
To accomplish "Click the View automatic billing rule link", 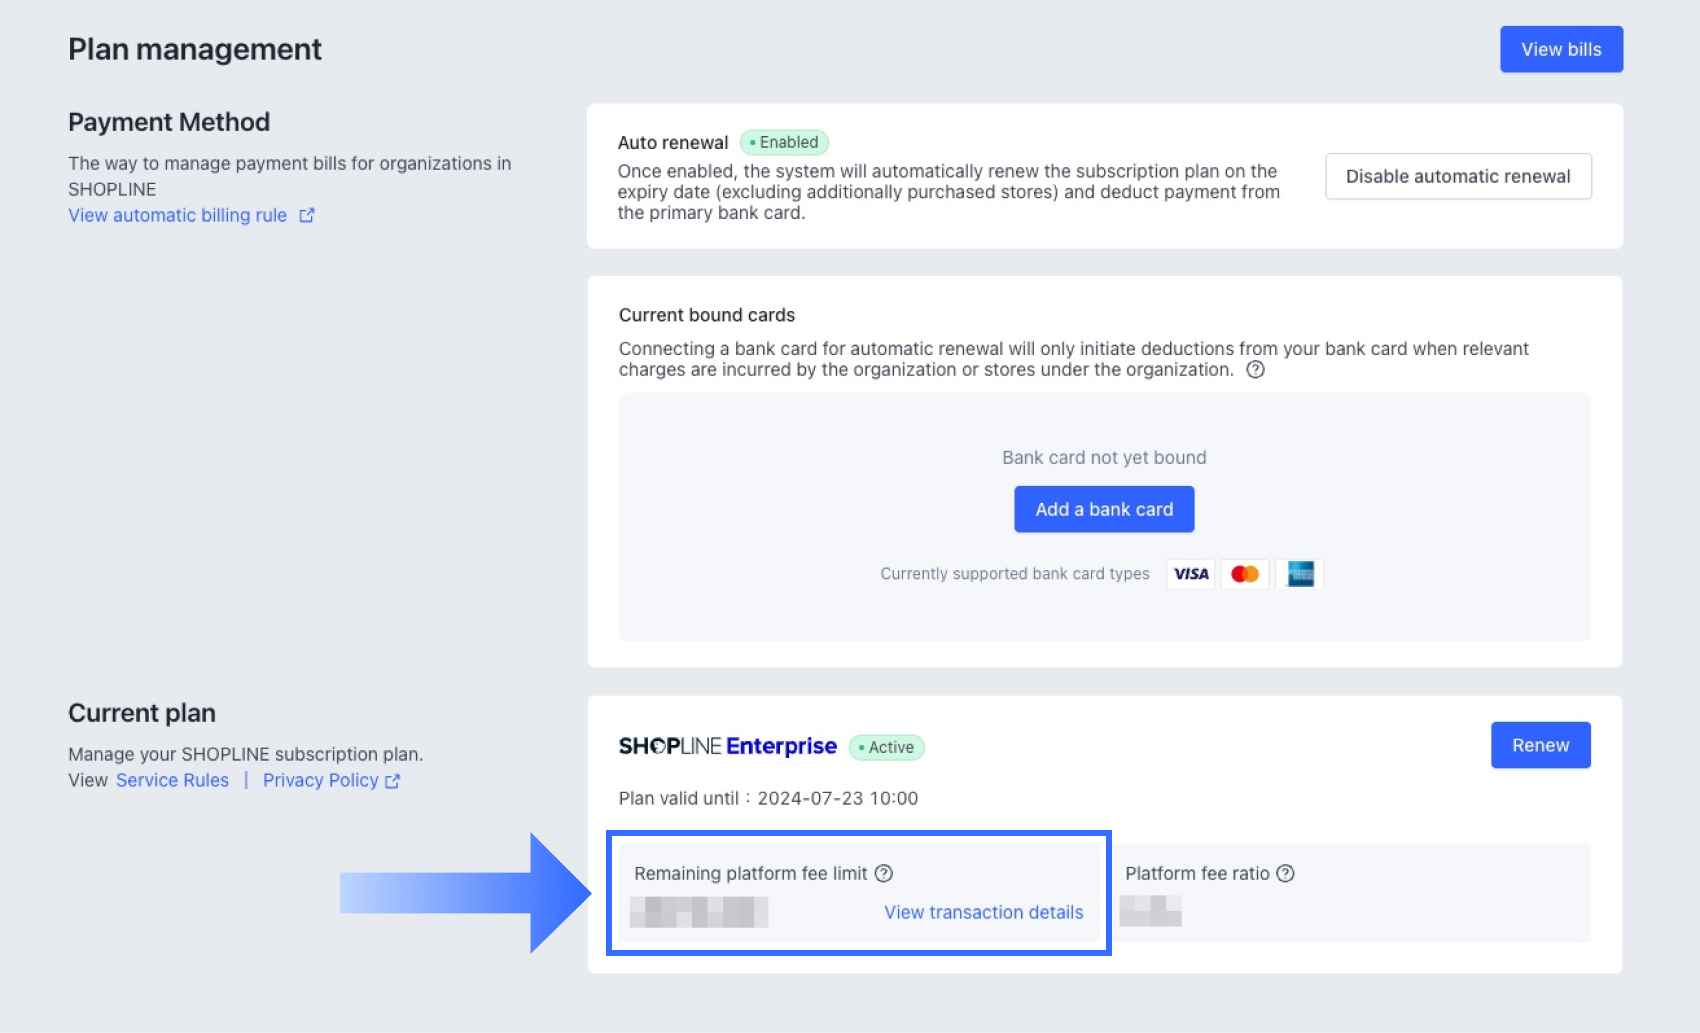I will [x=176, y=215].
